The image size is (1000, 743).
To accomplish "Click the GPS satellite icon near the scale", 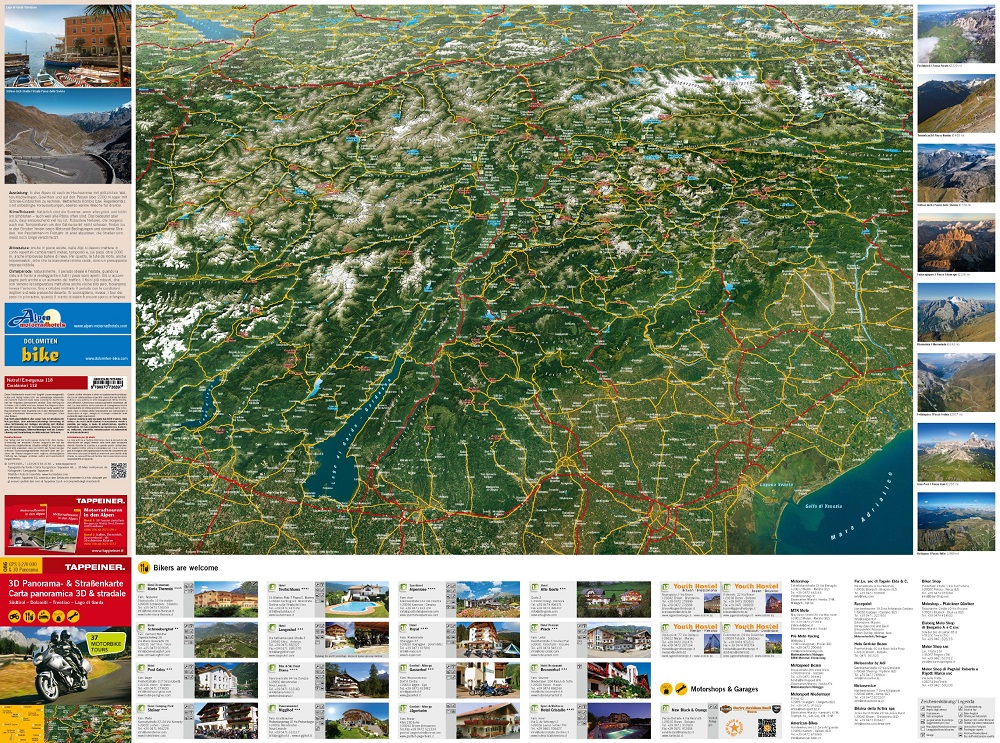I will pos(6,566).
